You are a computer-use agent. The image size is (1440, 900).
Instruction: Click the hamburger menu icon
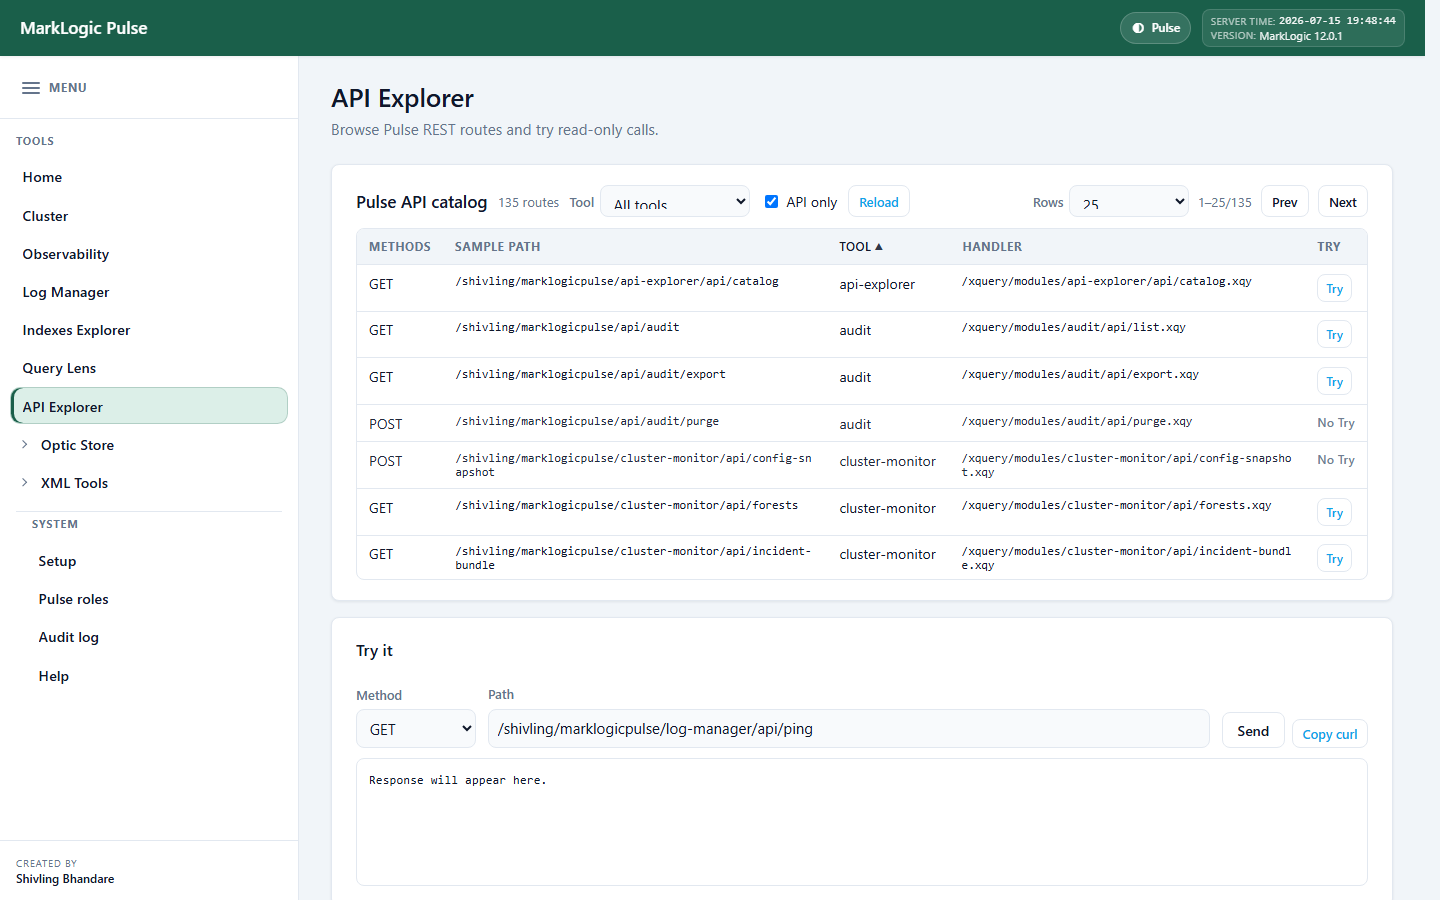[31, 88]
